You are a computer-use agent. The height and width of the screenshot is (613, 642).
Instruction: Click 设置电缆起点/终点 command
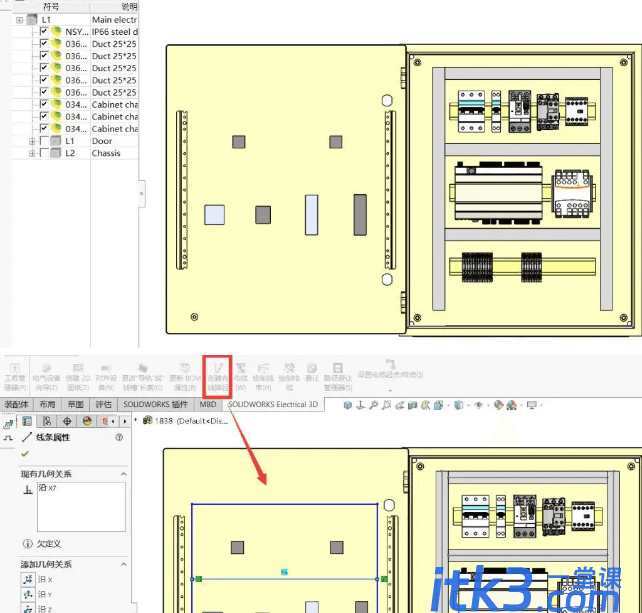pos(390,370)
